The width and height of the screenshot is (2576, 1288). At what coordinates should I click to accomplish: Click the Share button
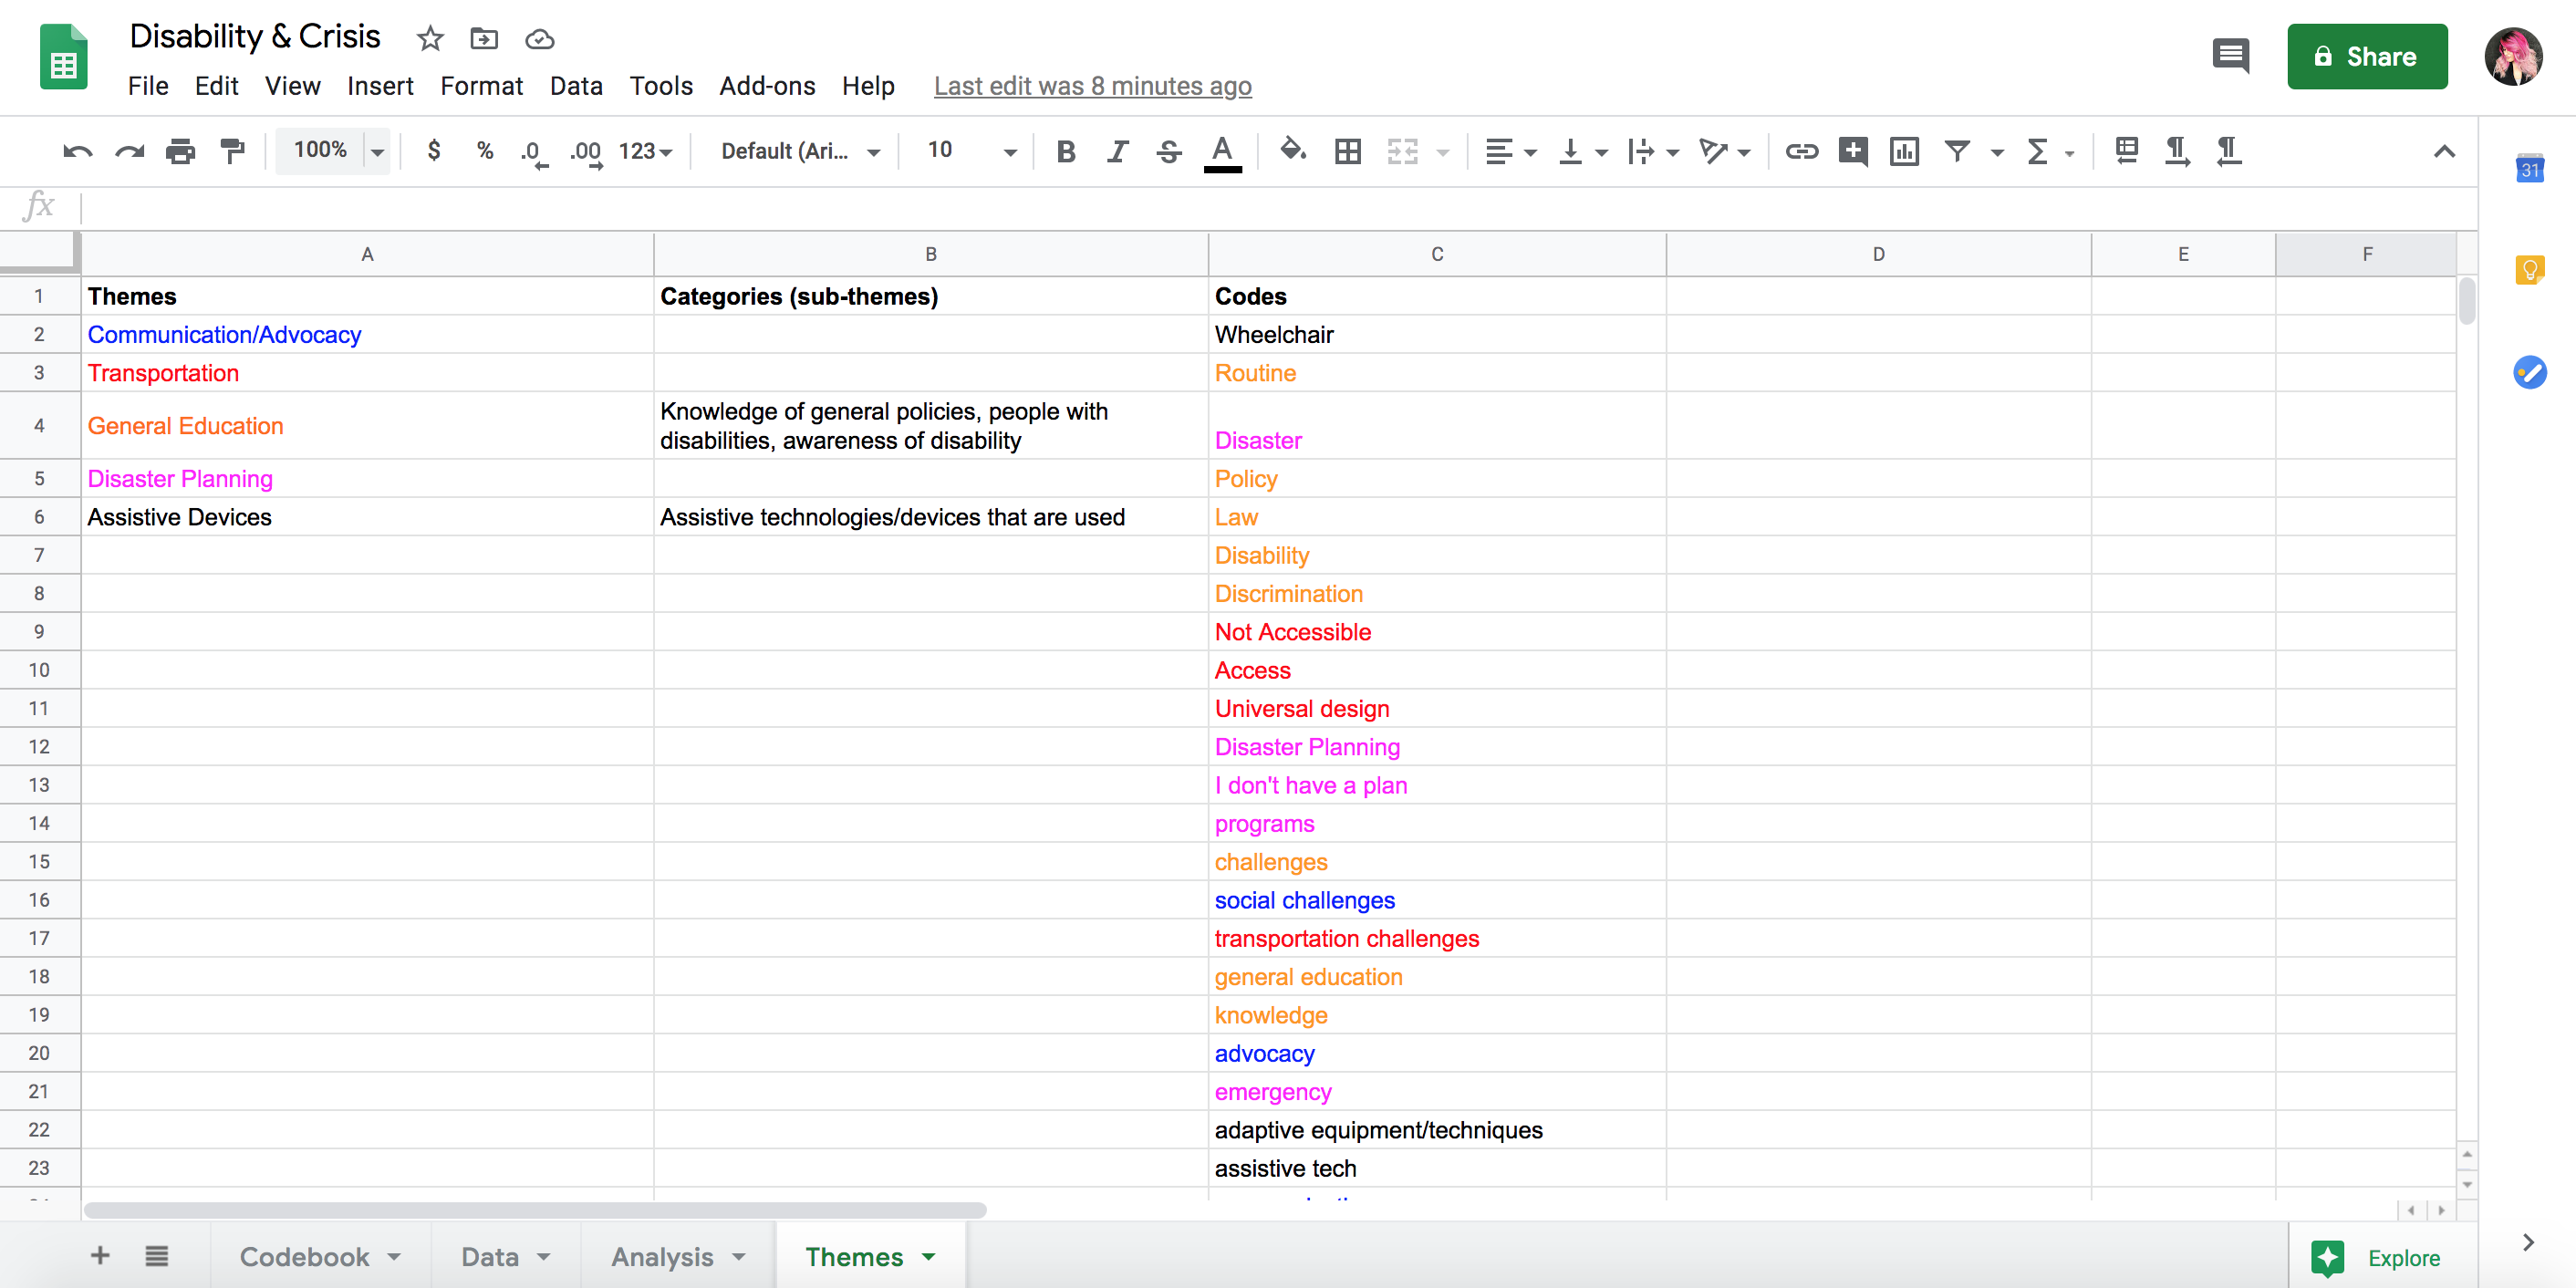pyautogui.click(x=2367, y=56)
